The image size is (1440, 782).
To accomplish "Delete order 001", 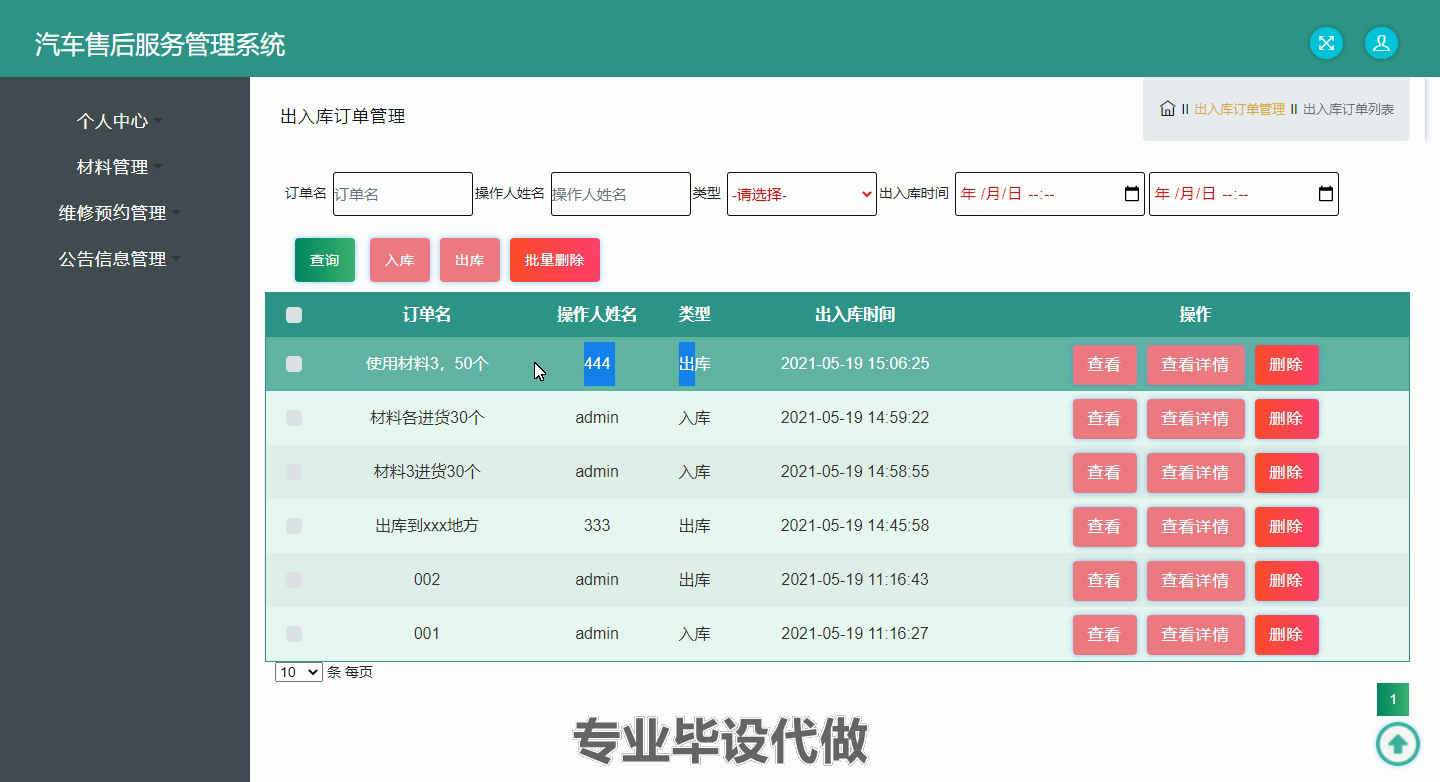I will [1287, 635].
